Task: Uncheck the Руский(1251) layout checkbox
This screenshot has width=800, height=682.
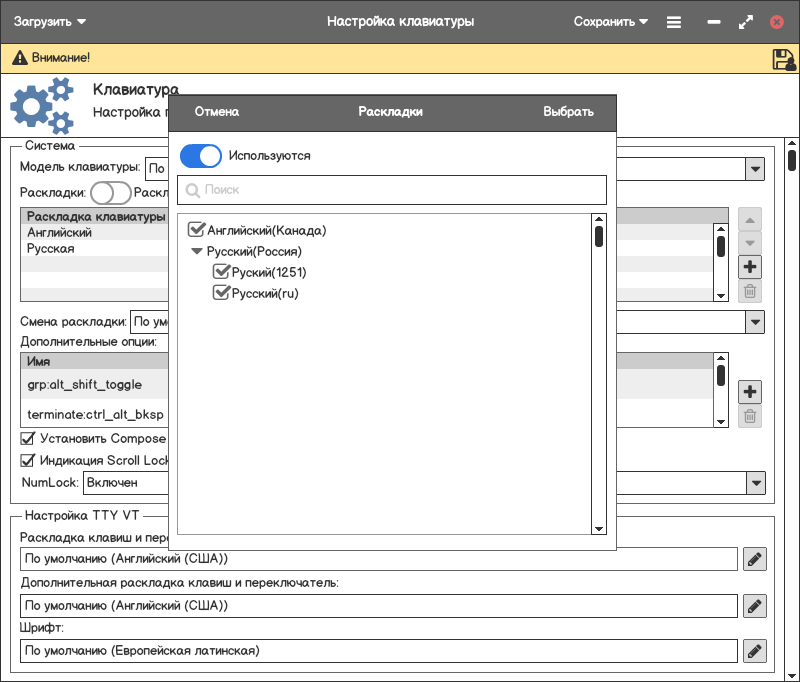Action: 222,272
